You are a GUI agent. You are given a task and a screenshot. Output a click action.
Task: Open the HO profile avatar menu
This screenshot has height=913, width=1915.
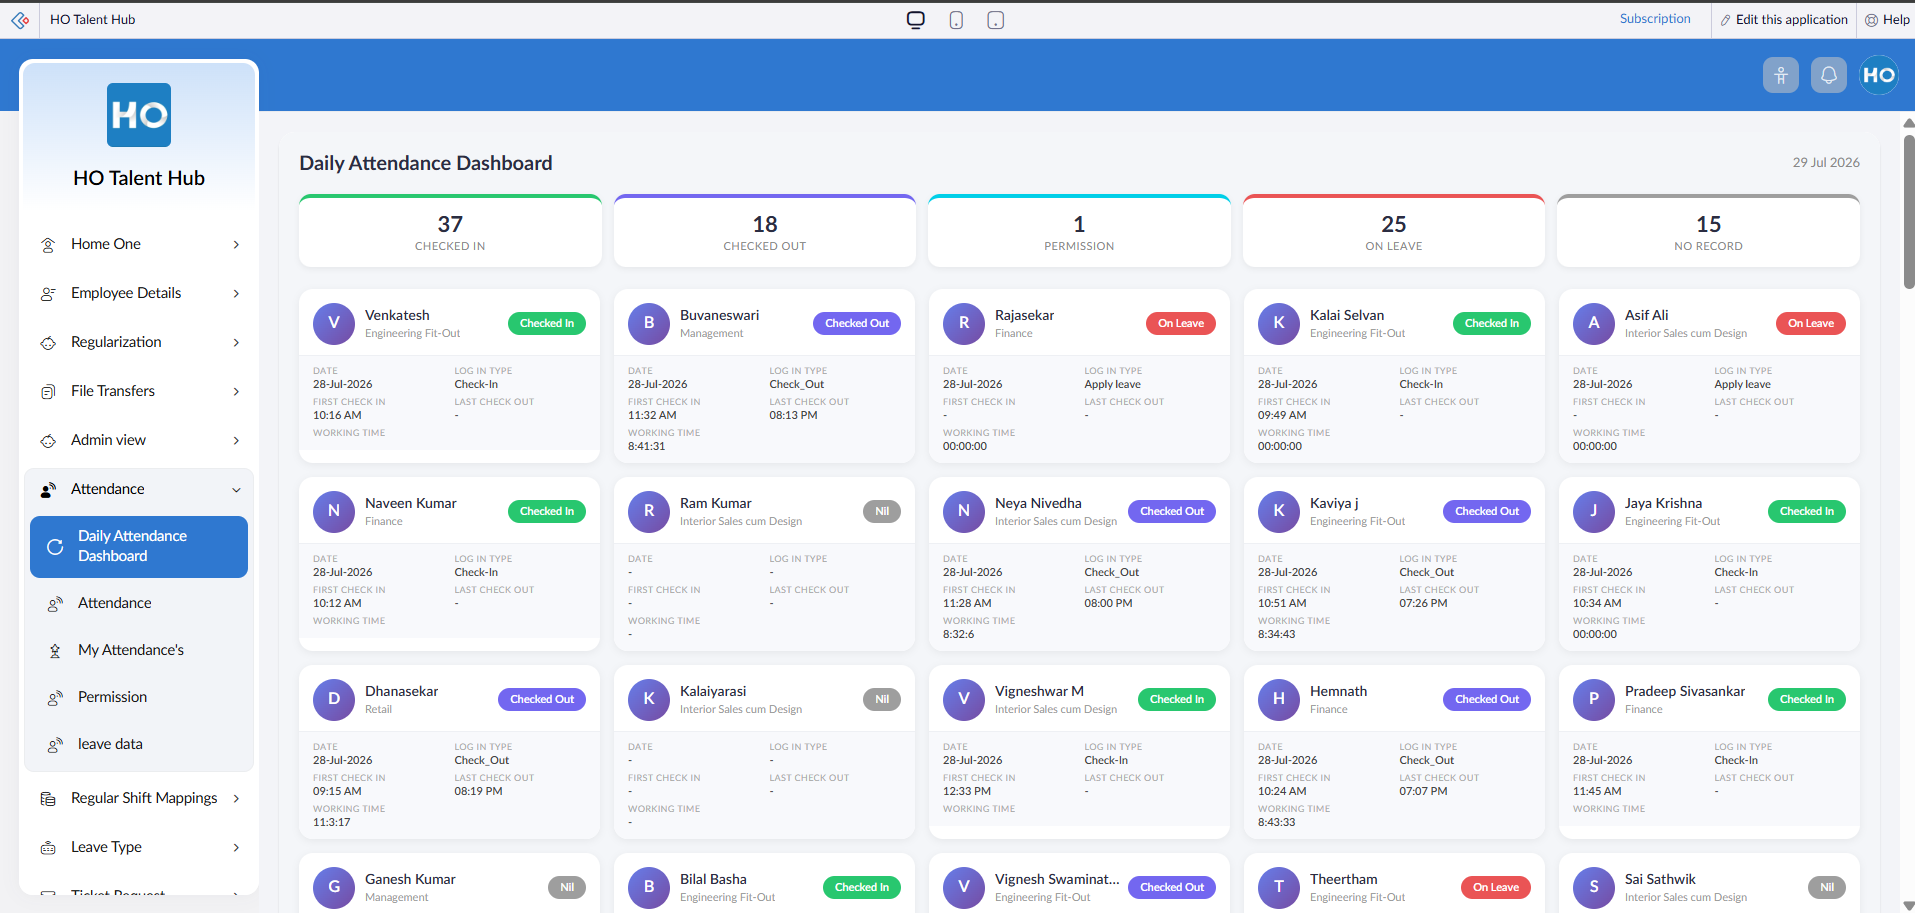(x=1879, y=75)
